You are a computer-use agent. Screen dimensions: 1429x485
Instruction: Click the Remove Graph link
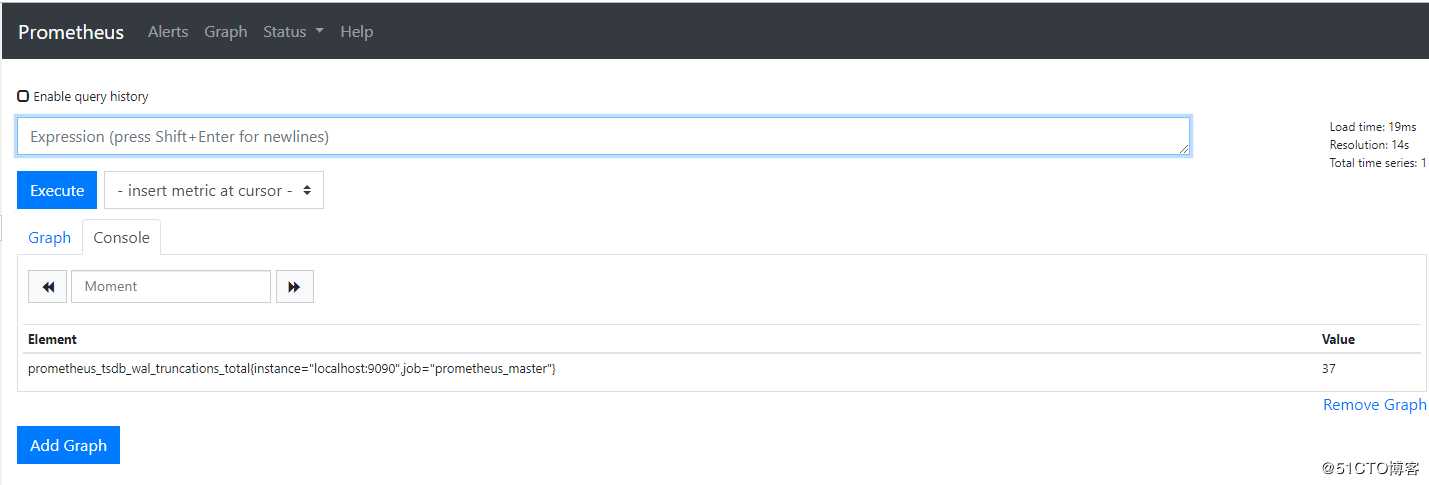click(x=1375, y=404)
